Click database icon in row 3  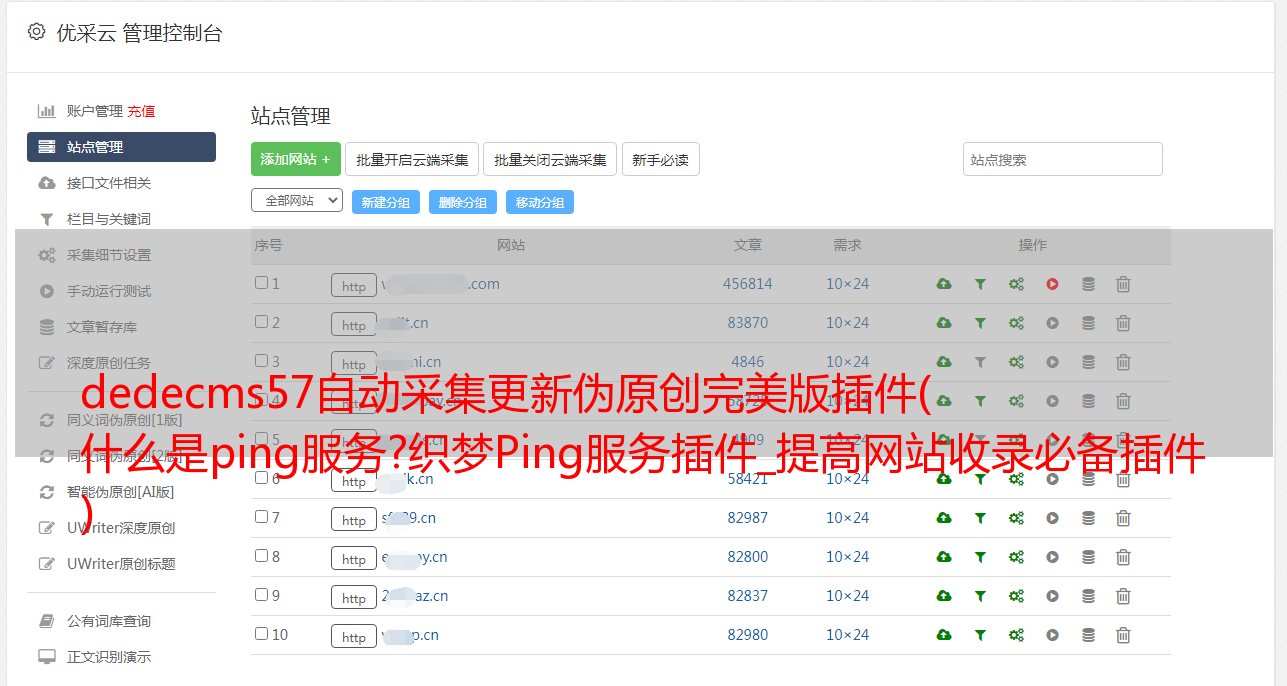click(x=1088, y=362)
